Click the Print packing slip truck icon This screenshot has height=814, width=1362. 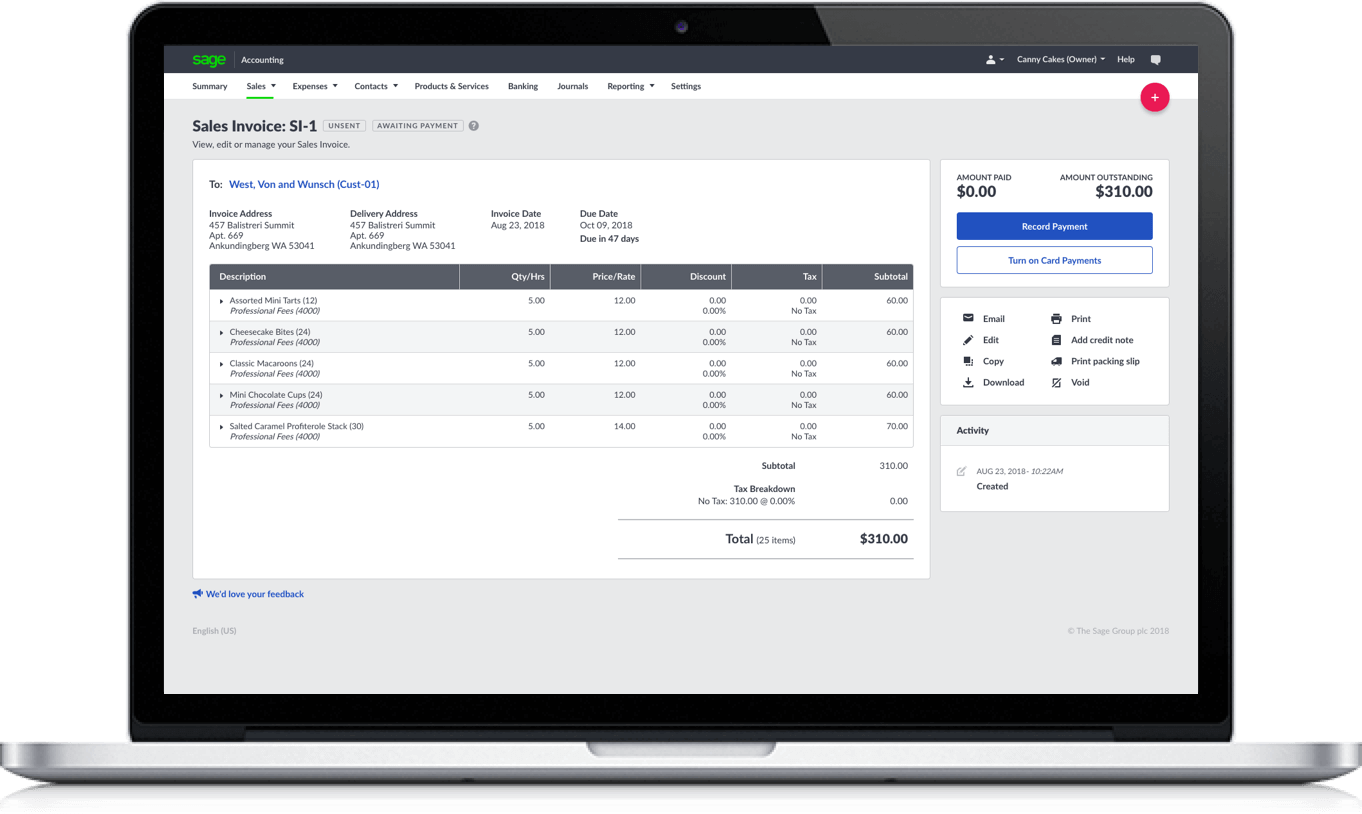point(1056,361)
